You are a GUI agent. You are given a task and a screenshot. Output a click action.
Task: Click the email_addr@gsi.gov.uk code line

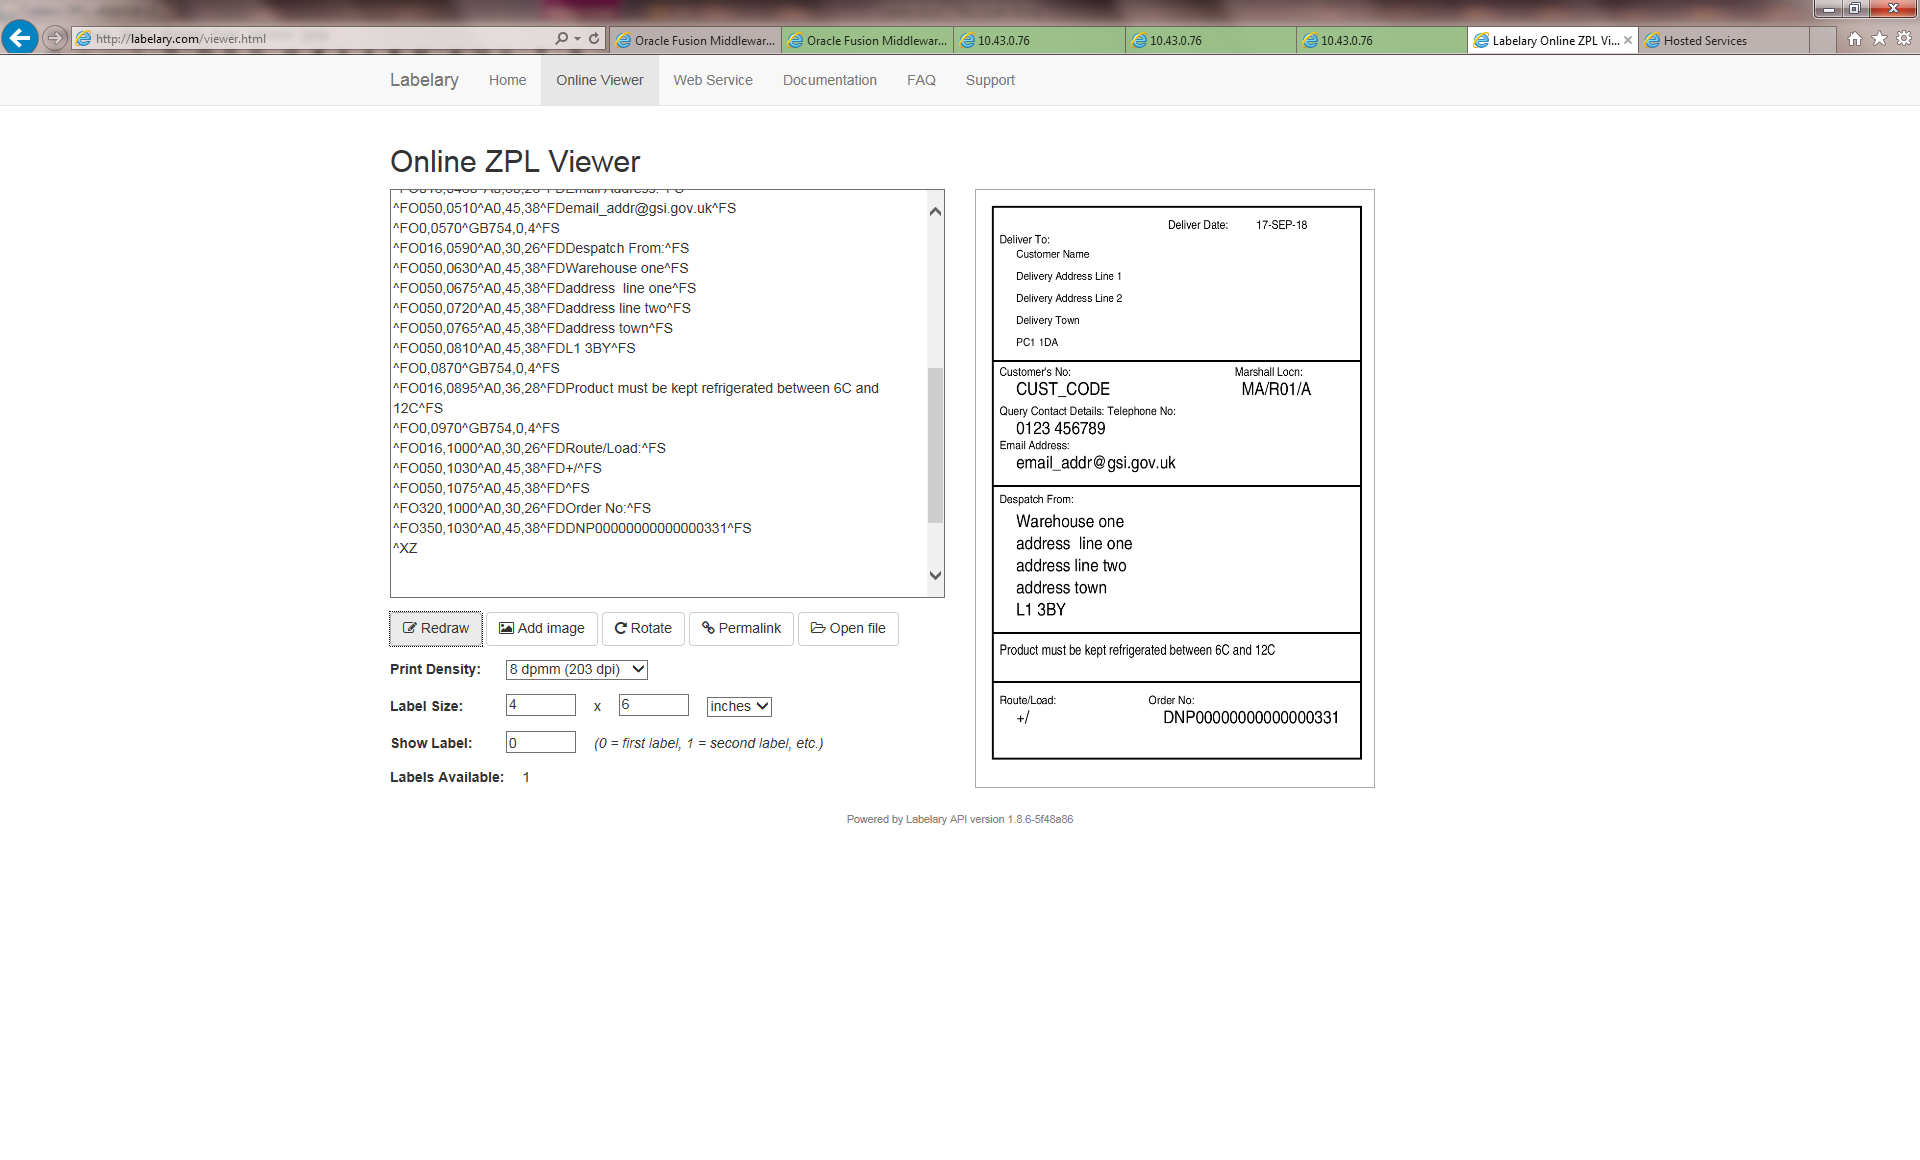[x=564, y=208]
